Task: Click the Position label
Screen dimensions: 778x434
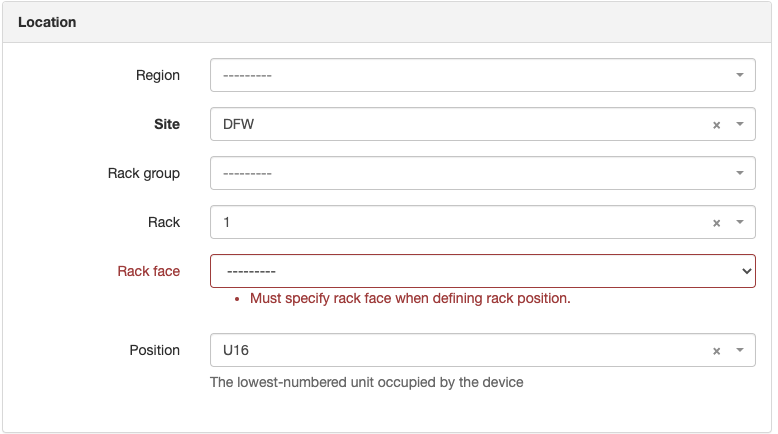Action: click(154, 350)
